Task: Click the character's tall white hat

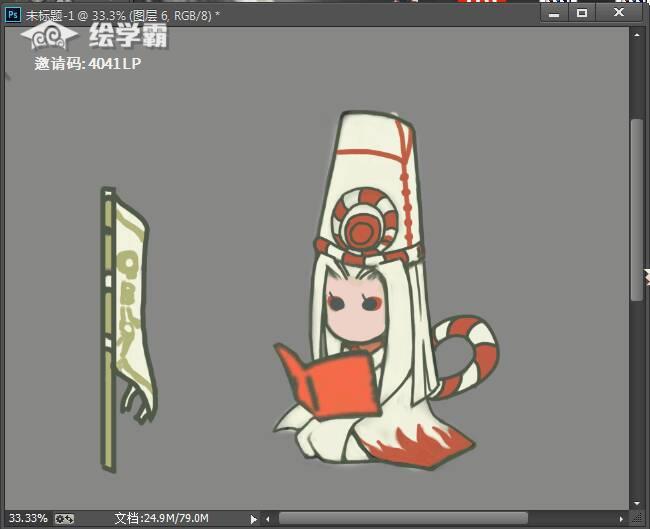Action: pyautogui.click(x=369, y=187)
